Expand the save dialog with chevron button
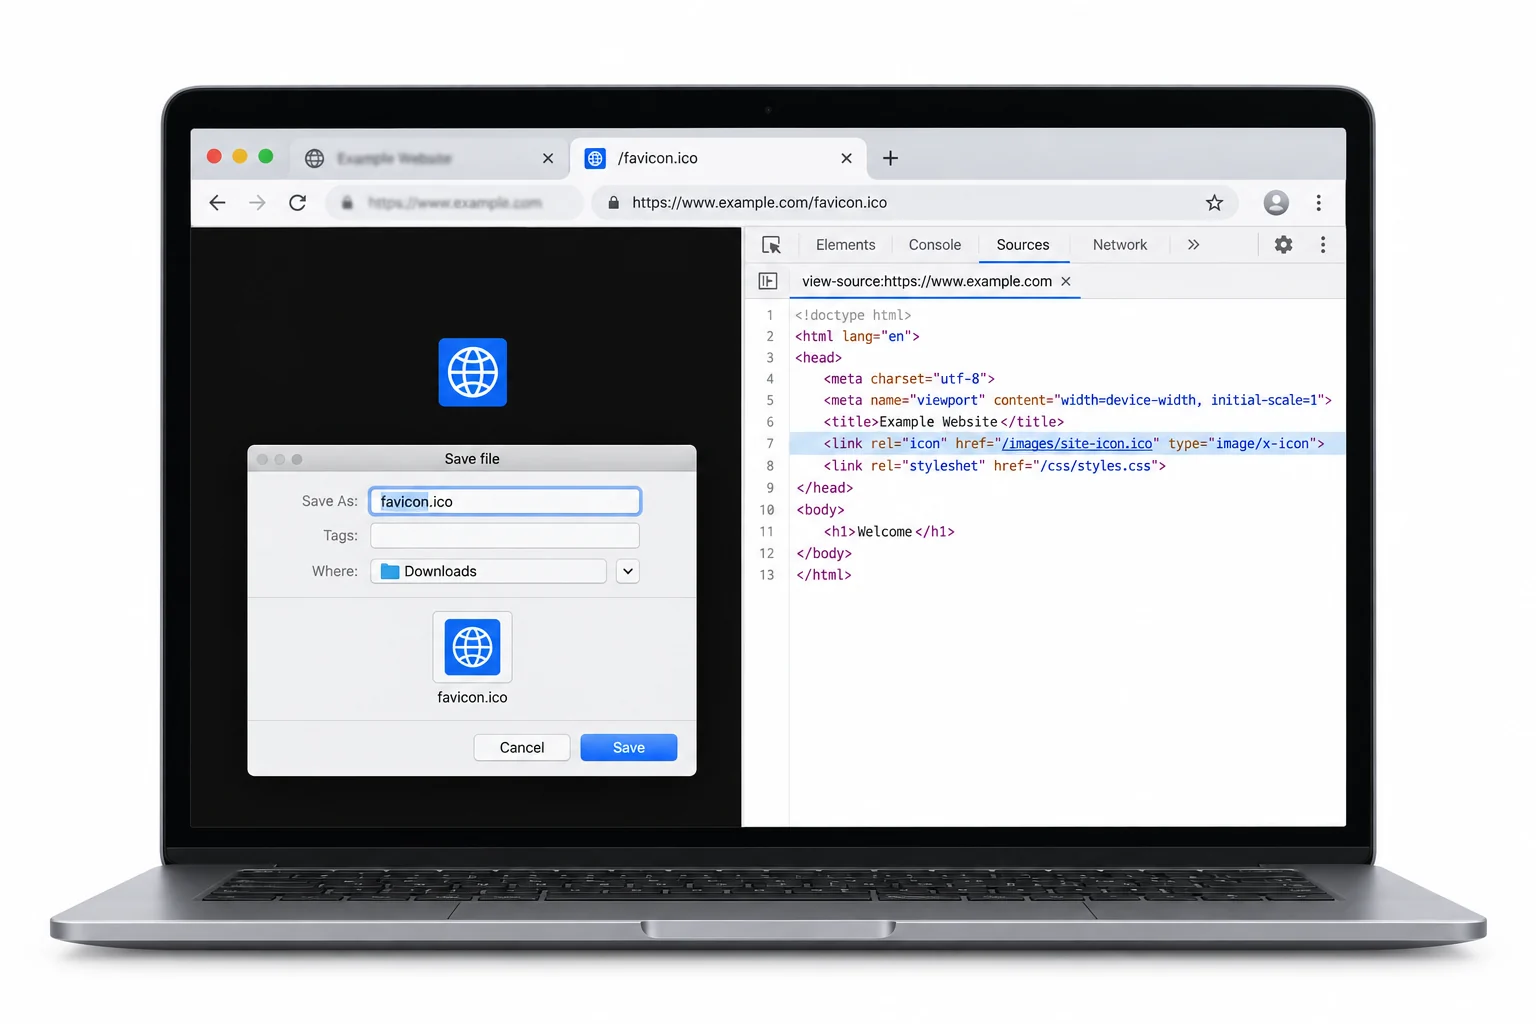Image resolution: width=1536 pixels, height=1024 pixels. click(628, 571)
